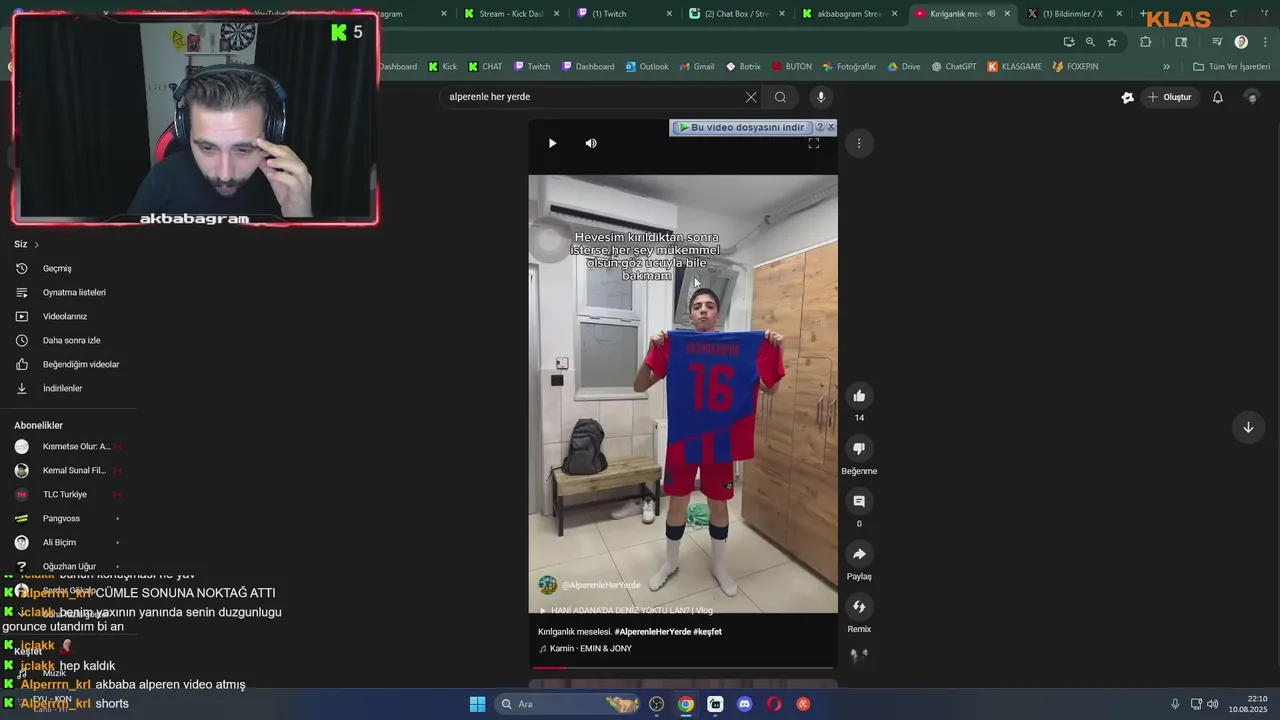The height and width of the screenshot is (720, 1280).
Task: Click the search magnifier button
Action: click(x=780, y=97)
